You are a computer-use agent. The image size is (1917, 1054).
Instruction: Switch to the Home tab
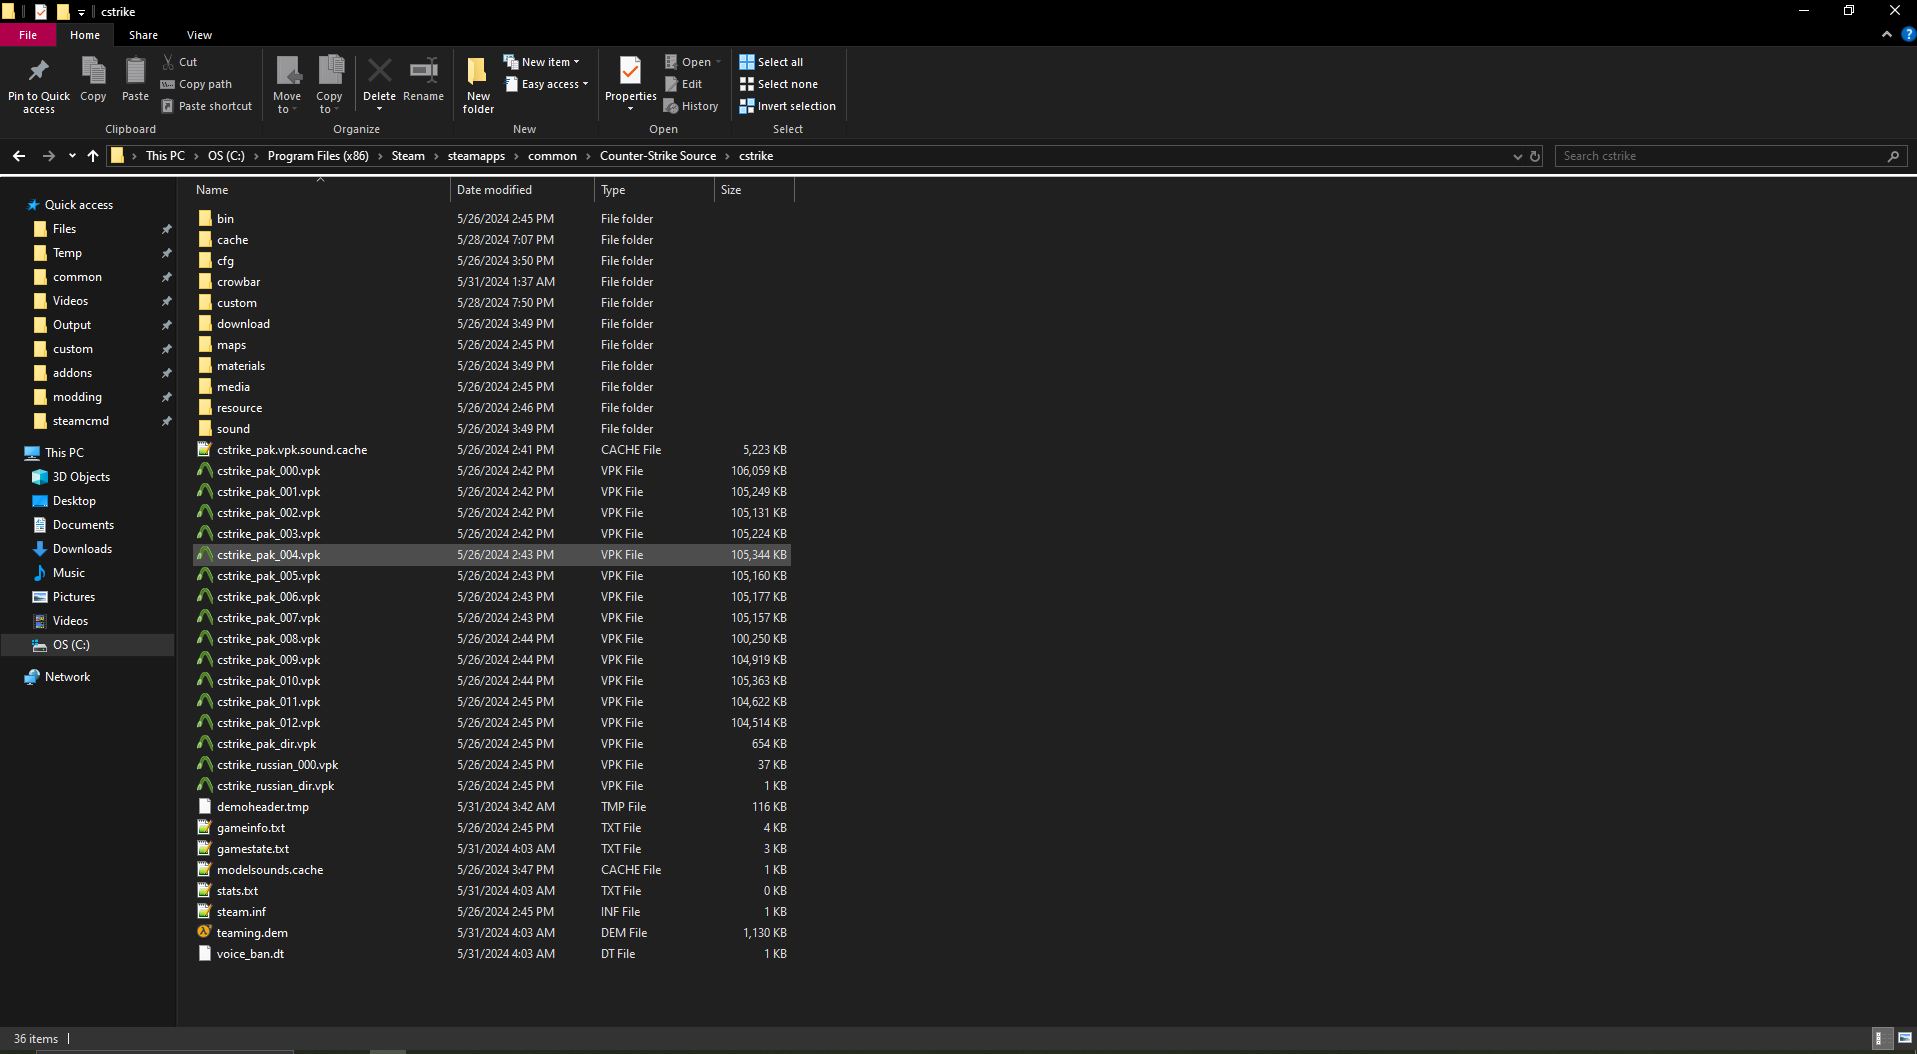[x=85, y=35]
